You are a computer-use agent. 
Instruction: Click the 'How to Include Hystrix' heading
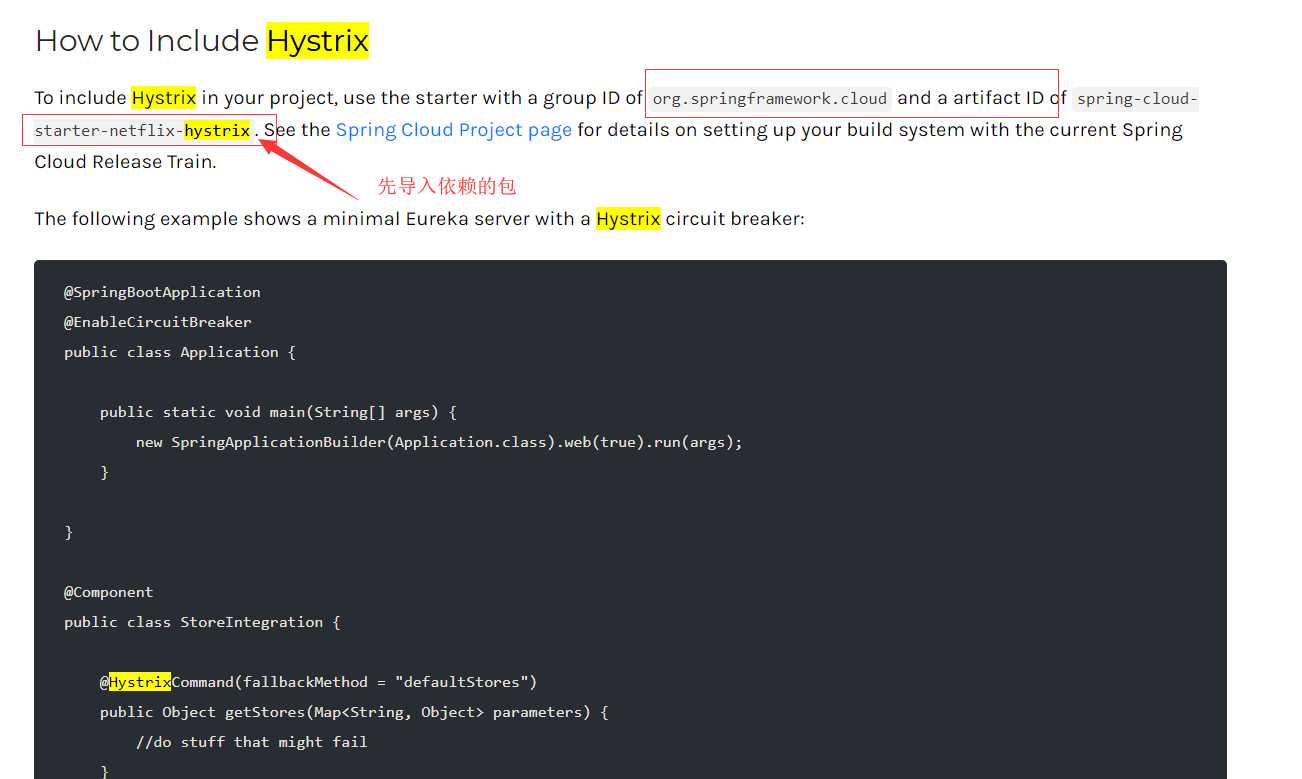[x=202, y=41]
